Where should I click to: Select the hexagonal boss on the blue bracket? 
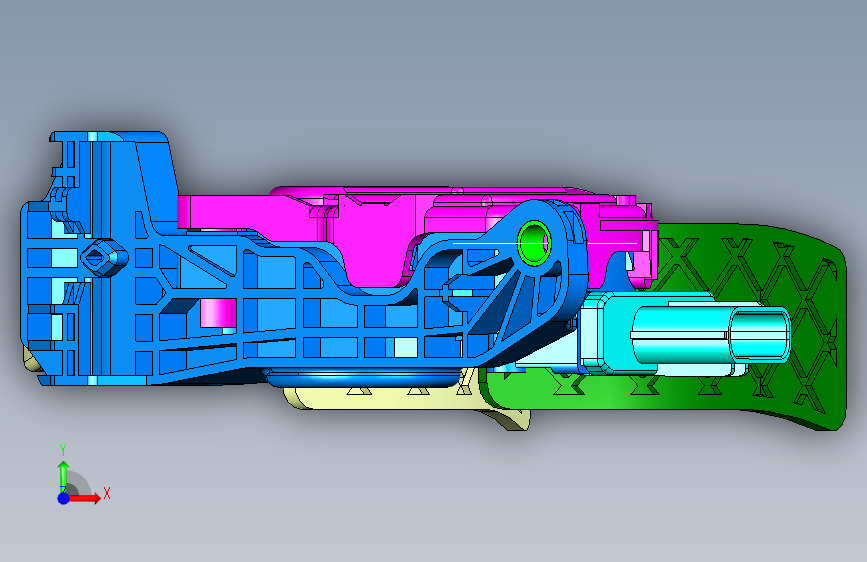(x=104, y=257)
